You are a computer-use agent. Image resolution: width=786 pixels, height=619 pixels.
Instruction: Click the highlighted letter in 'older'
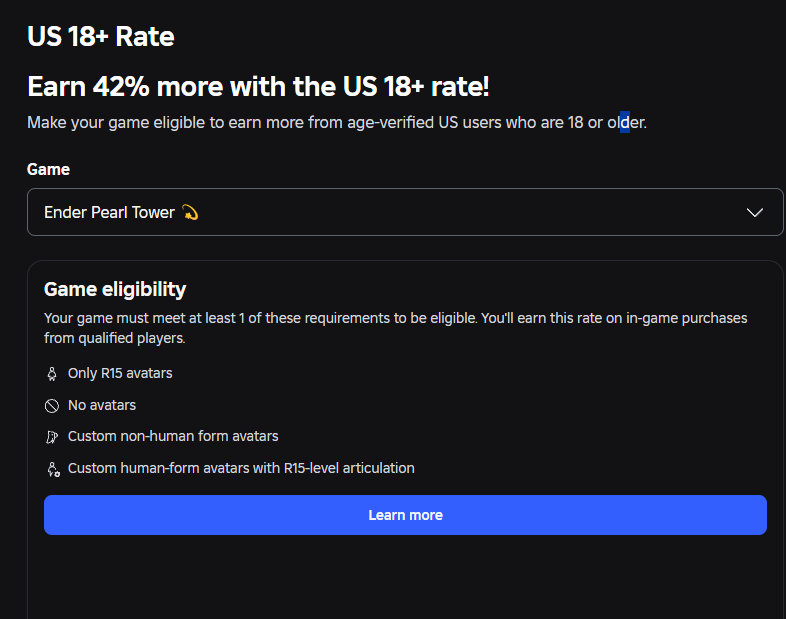point(625,122)
